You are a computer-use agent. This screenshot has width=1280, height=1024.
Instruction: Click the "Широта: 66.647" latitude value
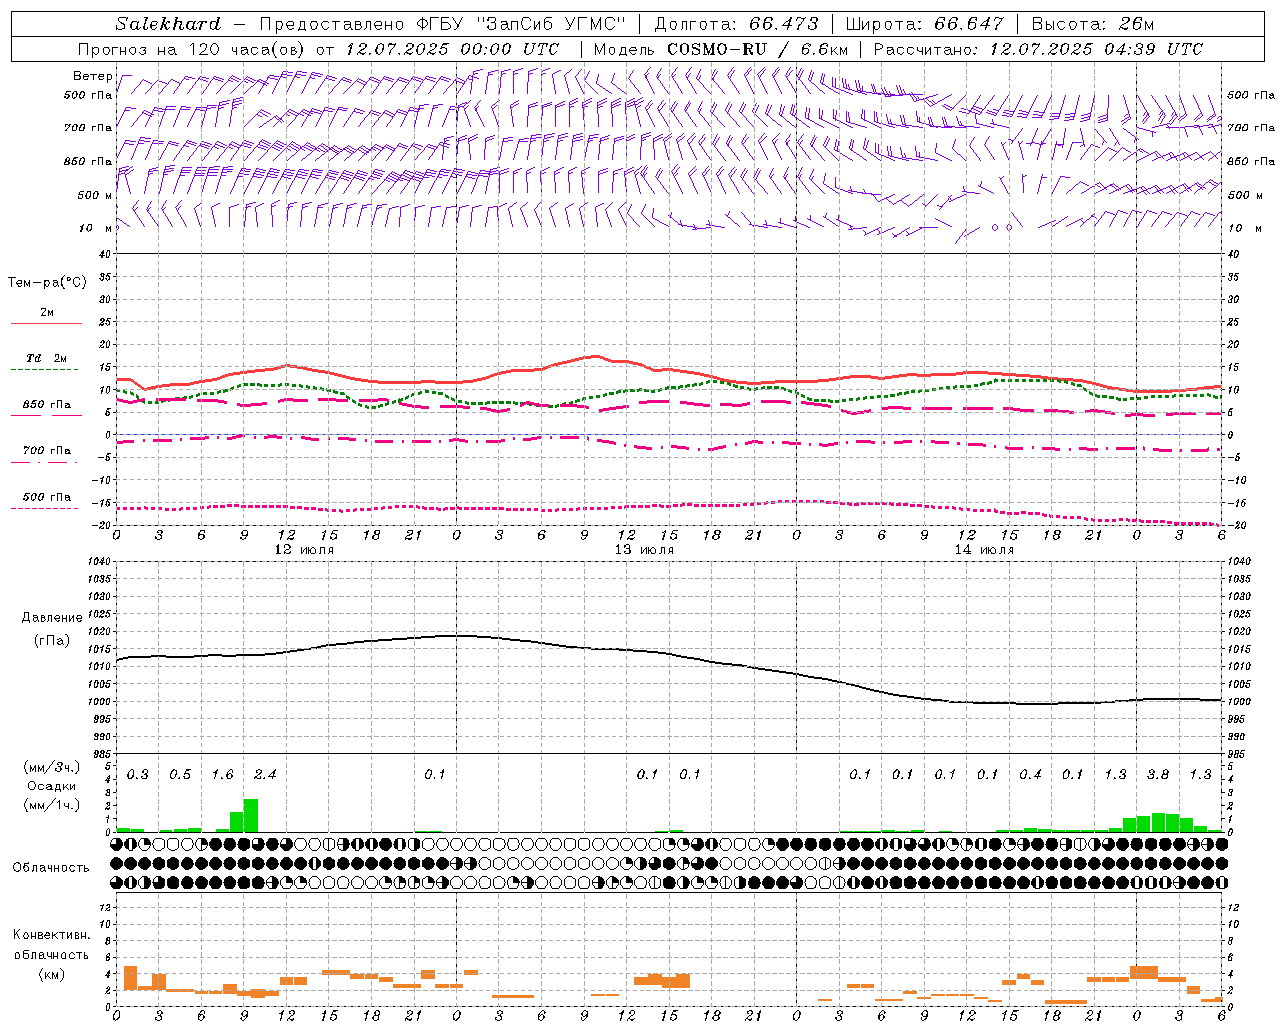point(925,23)
